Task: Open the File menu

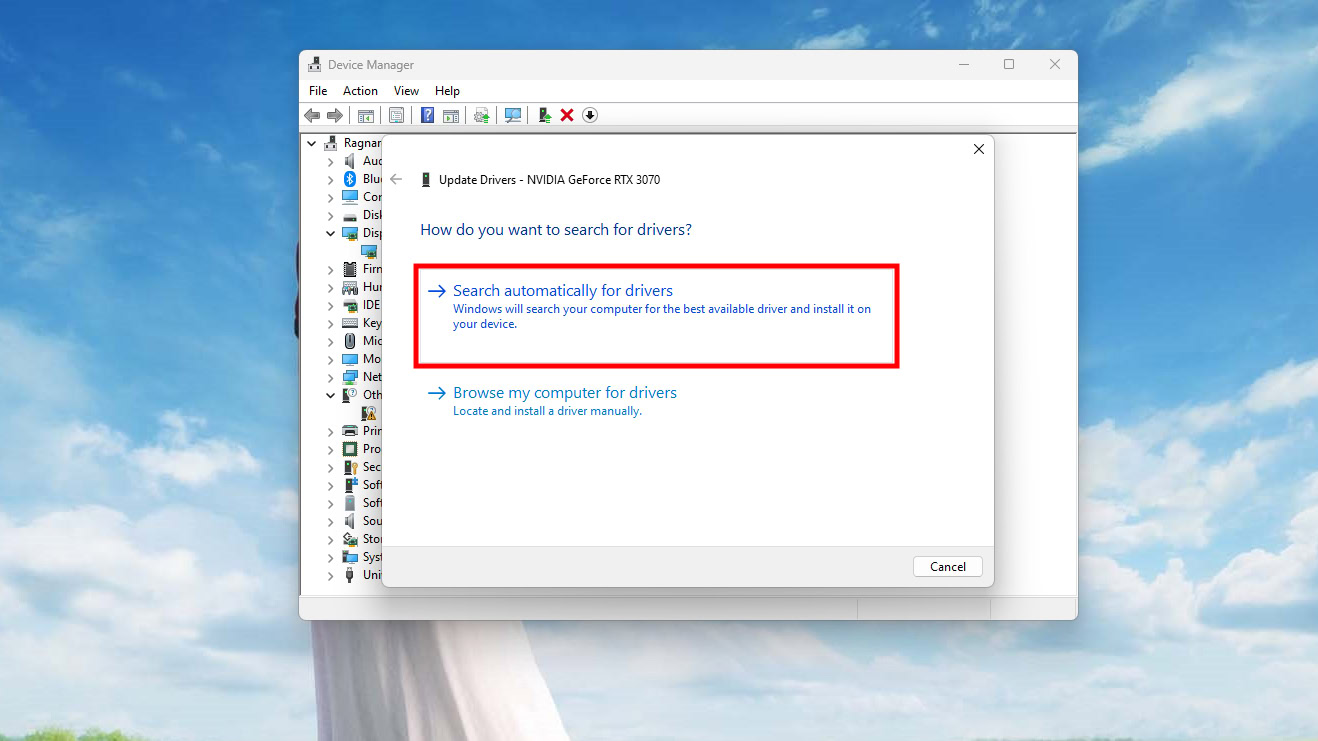Action: pyautogui.click(x=318, y=91)
